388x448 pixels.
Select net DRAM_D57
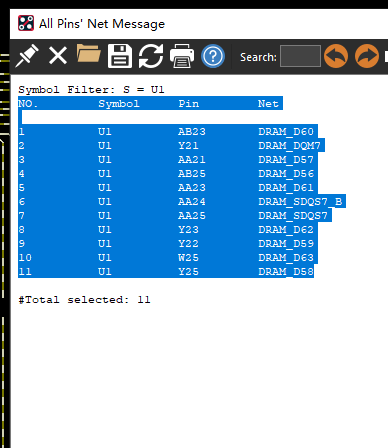[x=286, y=160]
